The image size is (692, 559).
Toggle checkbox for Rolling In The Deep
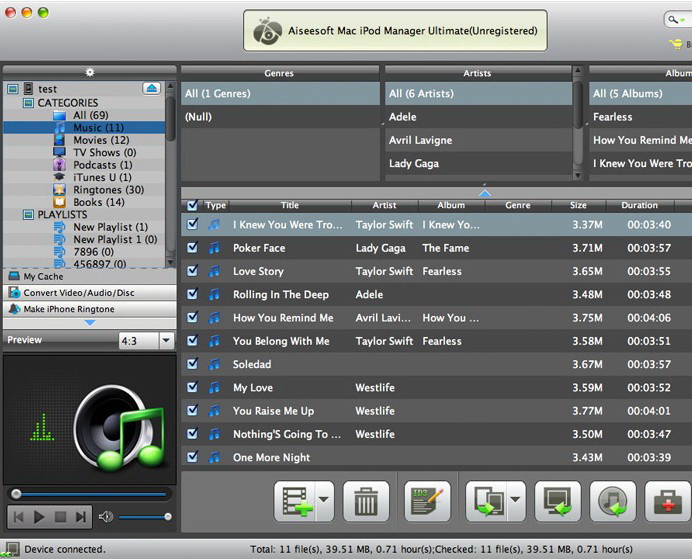tap(192, 295)
